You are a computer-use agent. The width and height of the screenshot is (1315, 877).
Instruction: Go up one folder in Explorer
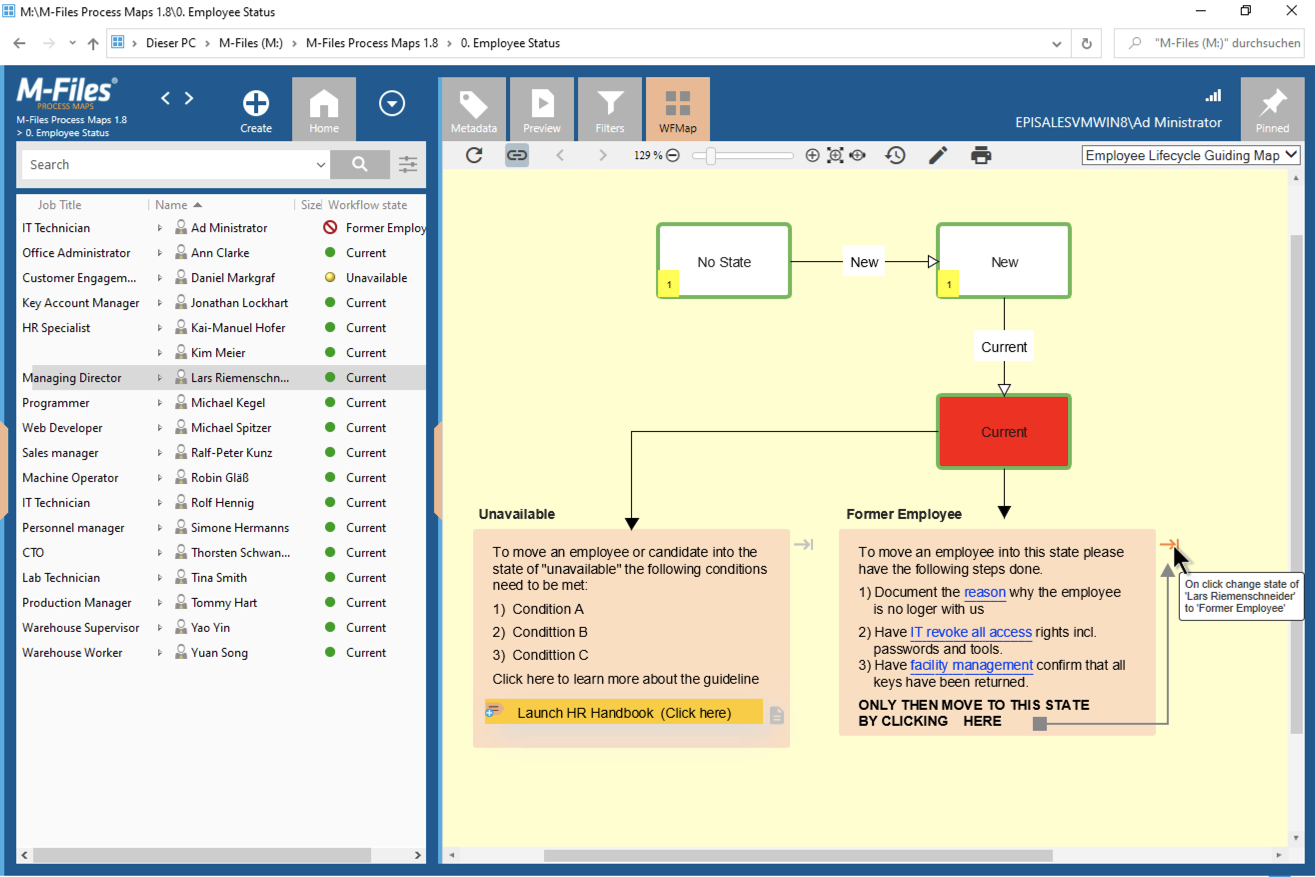click(93, 44)
